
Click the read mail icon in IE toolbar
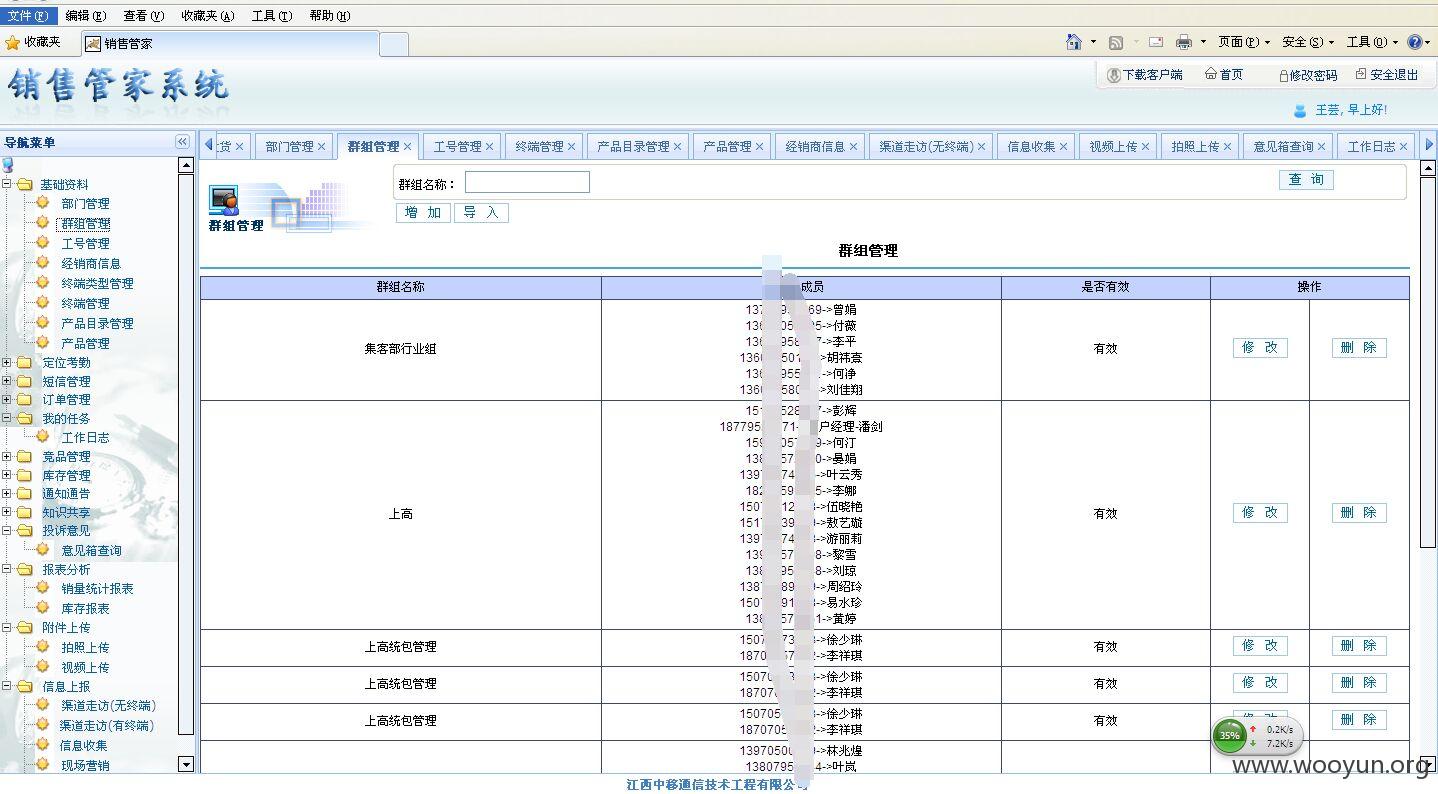[1156, 42]
